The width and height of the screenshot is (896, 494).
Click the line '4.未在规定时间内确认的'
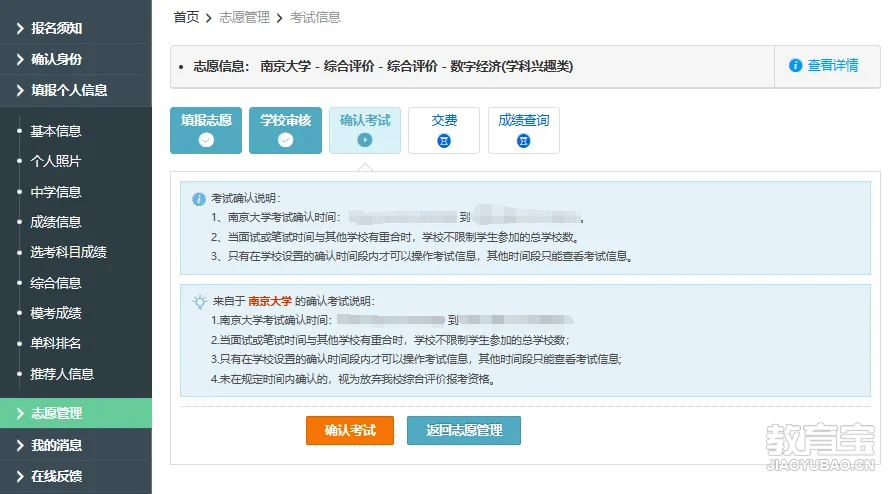pos(353,379)
